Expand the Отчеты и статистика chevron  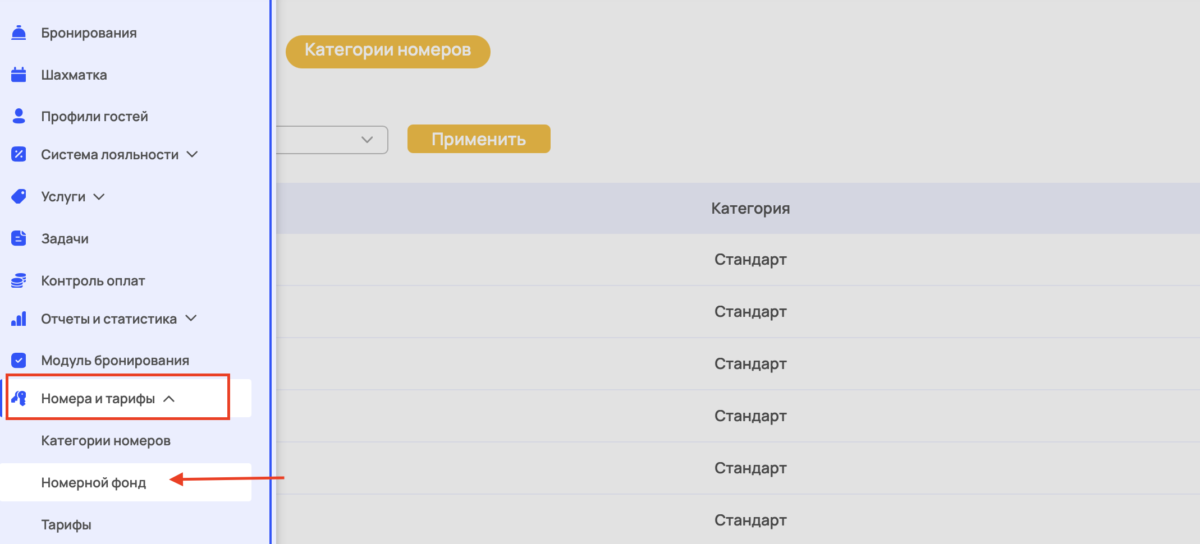click(192, 319)
